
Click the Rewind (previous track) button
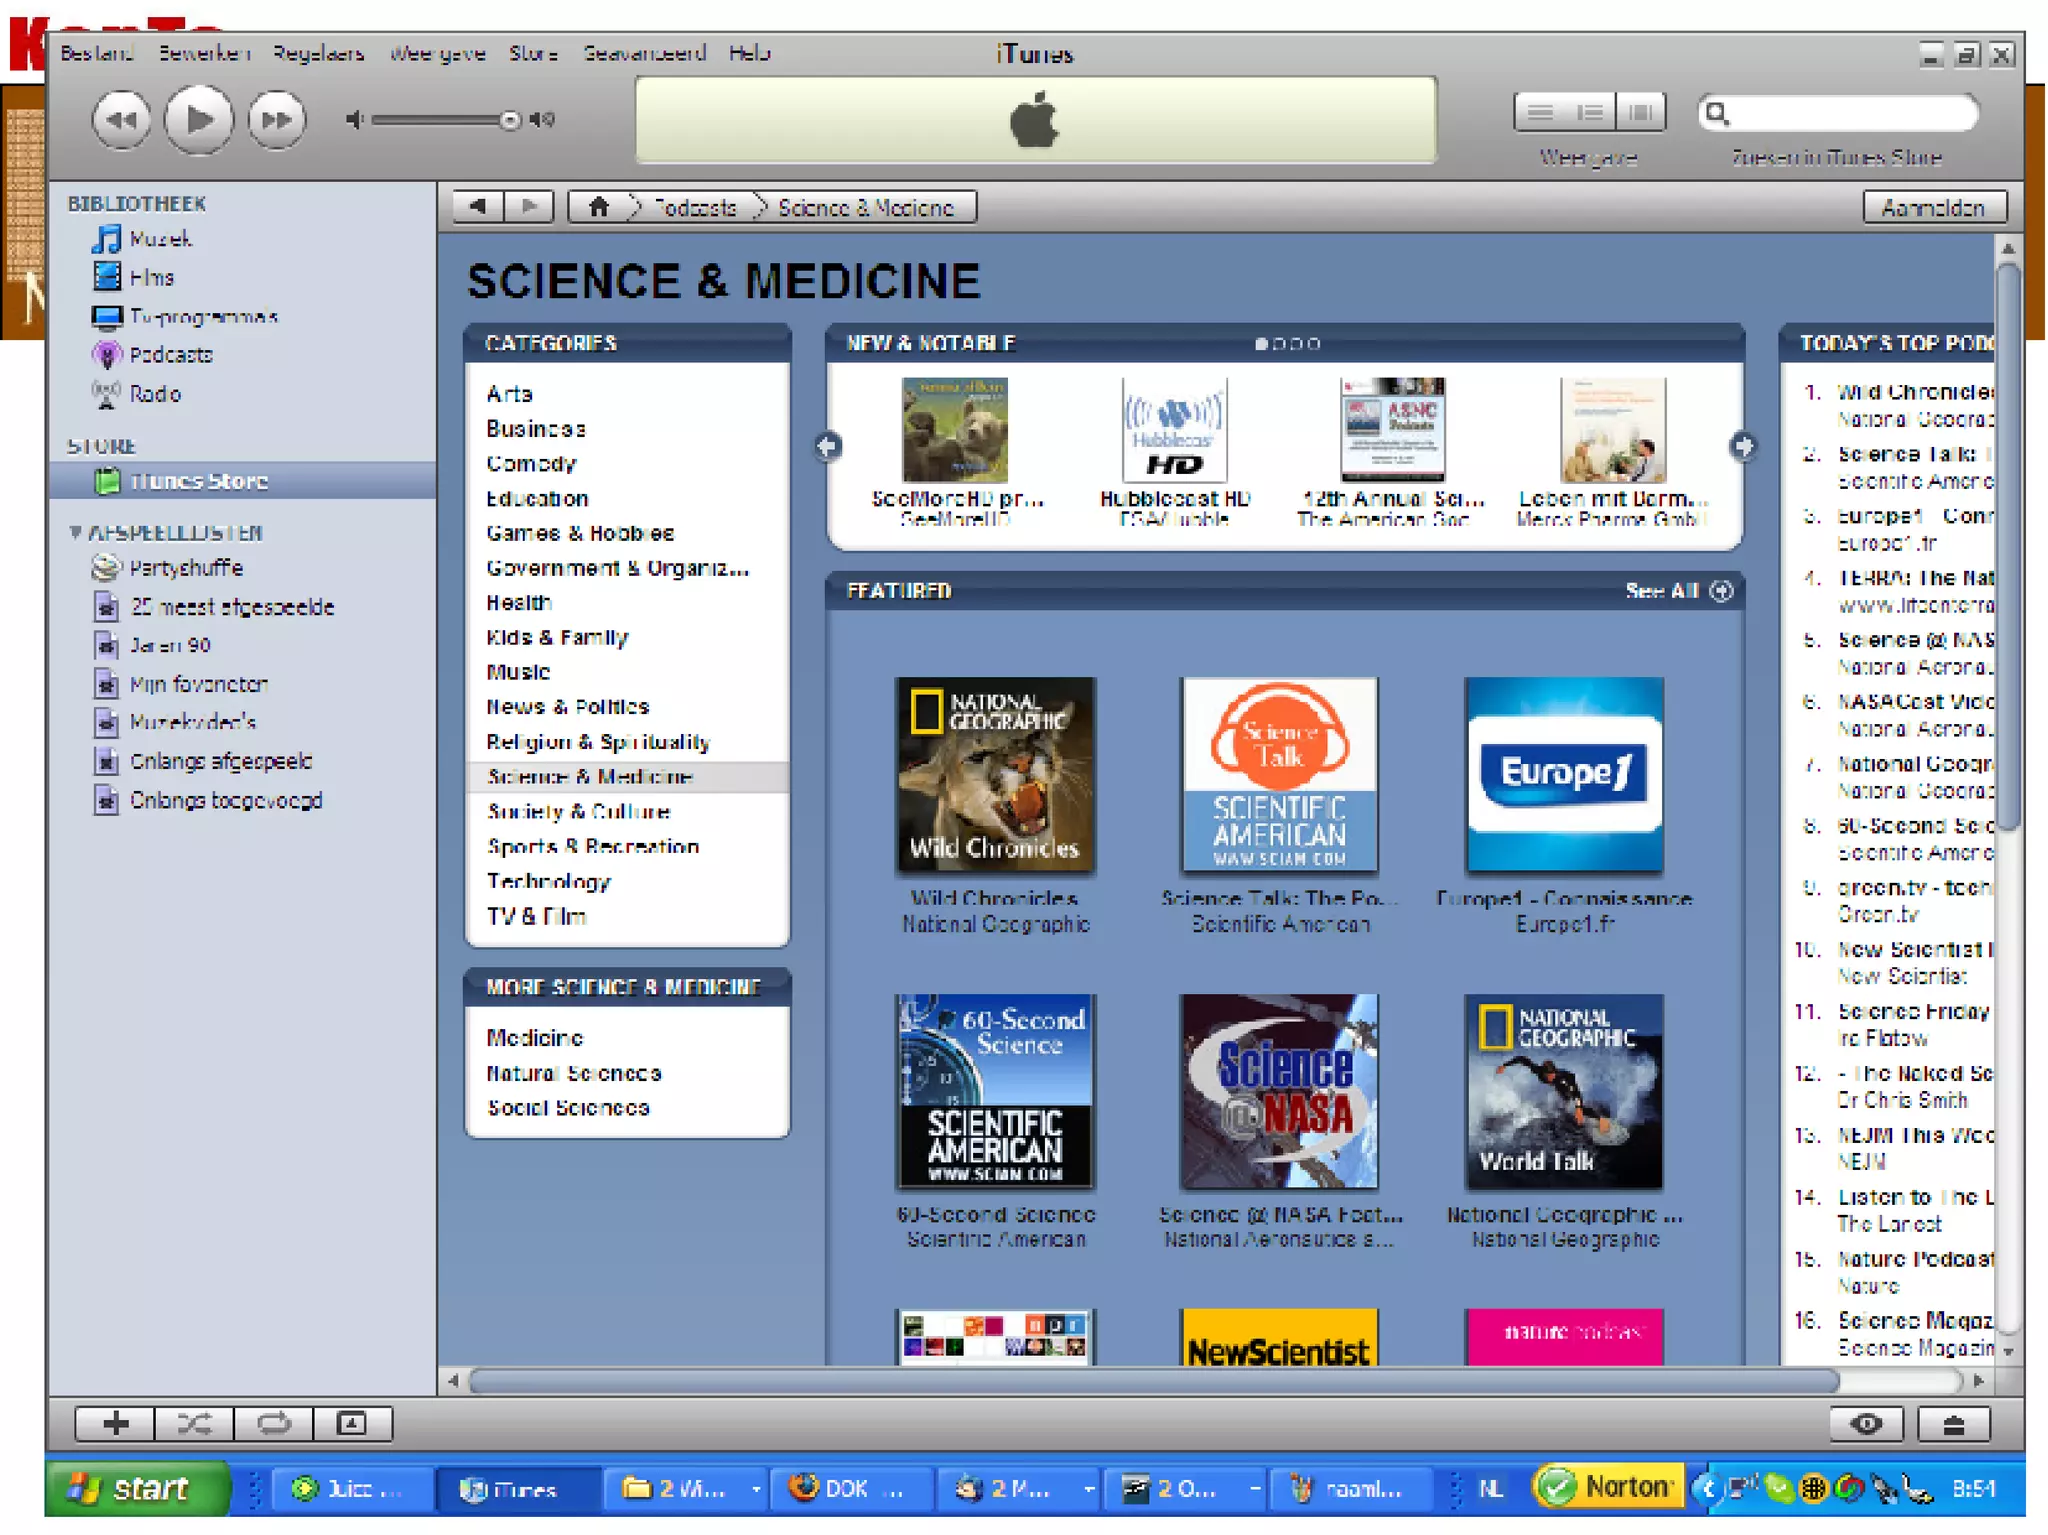tap(122, 120)
